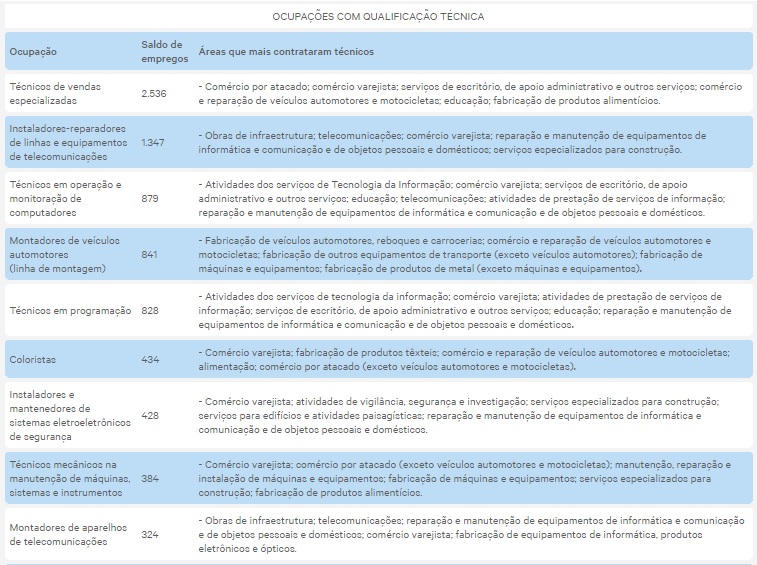The image size is (757, 565).
Task: Click the value 1.347
Action: (x=153, y=142)
